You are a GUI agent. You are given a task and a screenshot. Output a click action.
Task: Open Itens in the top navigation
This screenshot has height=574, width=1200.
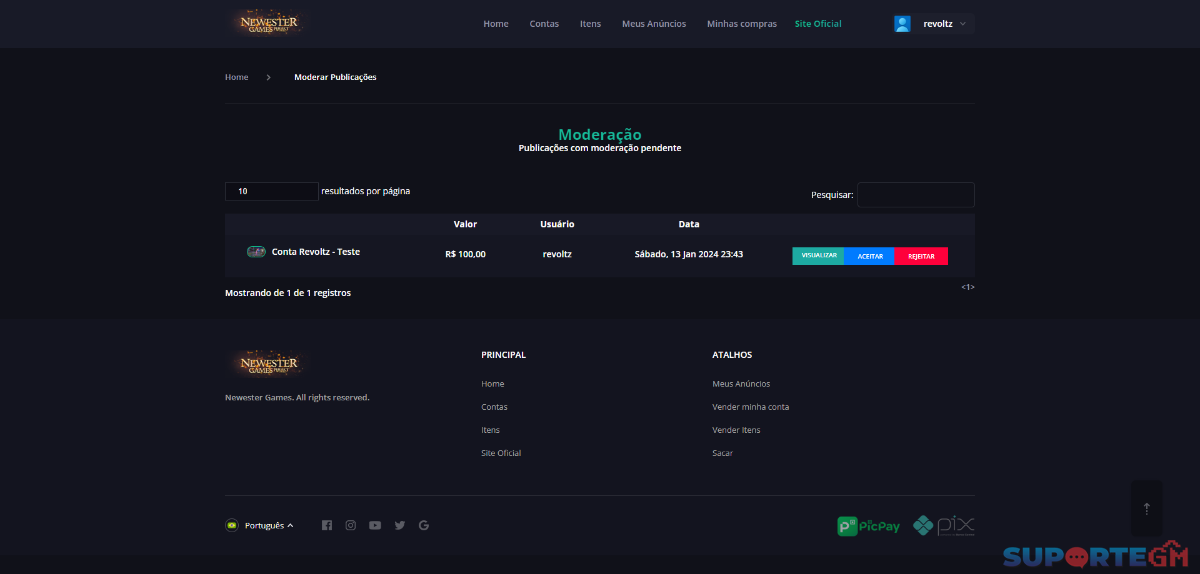[x=590, y=24]
